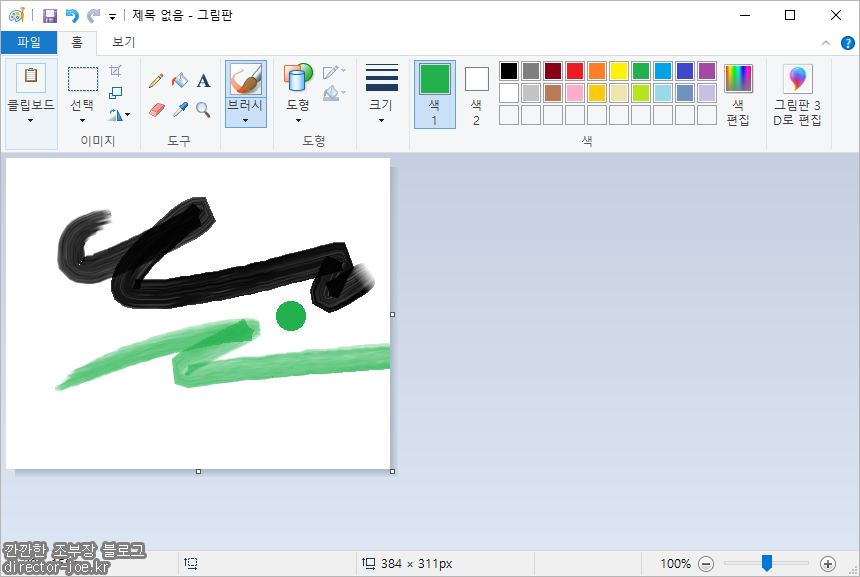Click the Resize and skew icon
The image size is (860, 577).
(115, 93)
